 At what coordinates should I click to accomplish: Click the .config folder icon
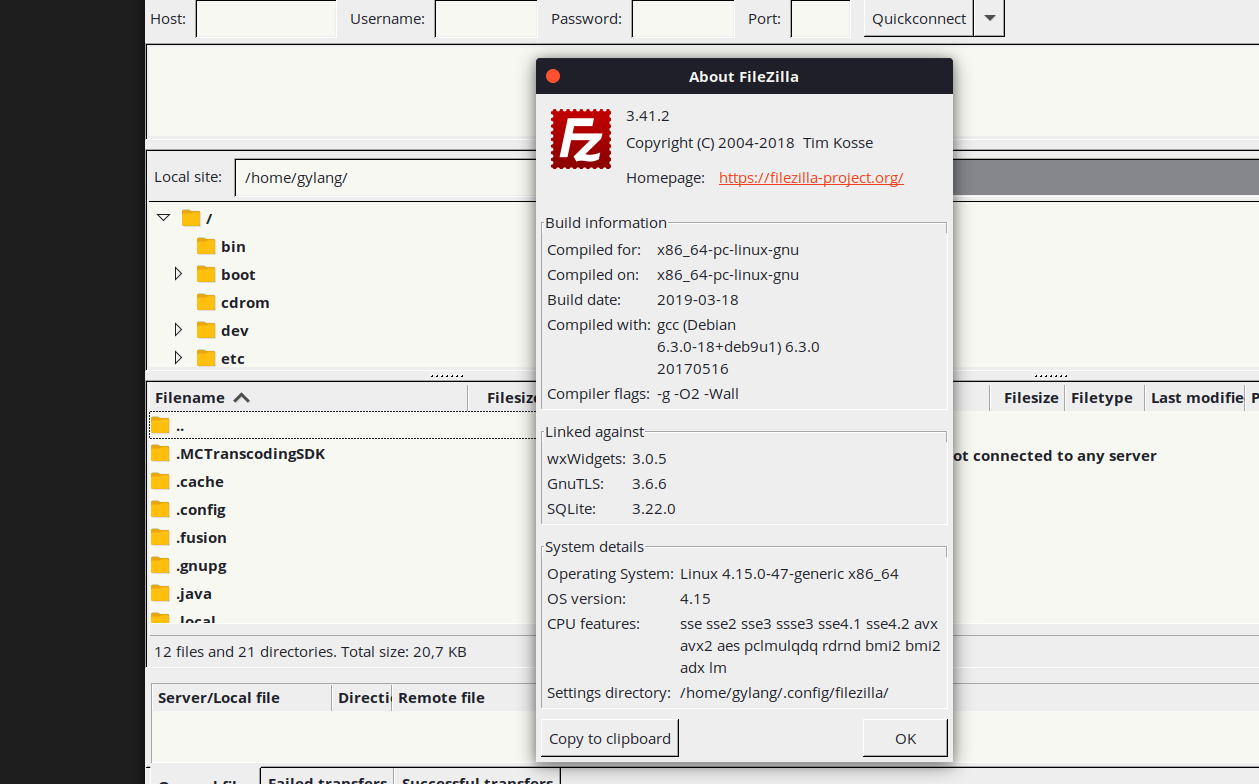pyautogui.click(x=160, y=510)
